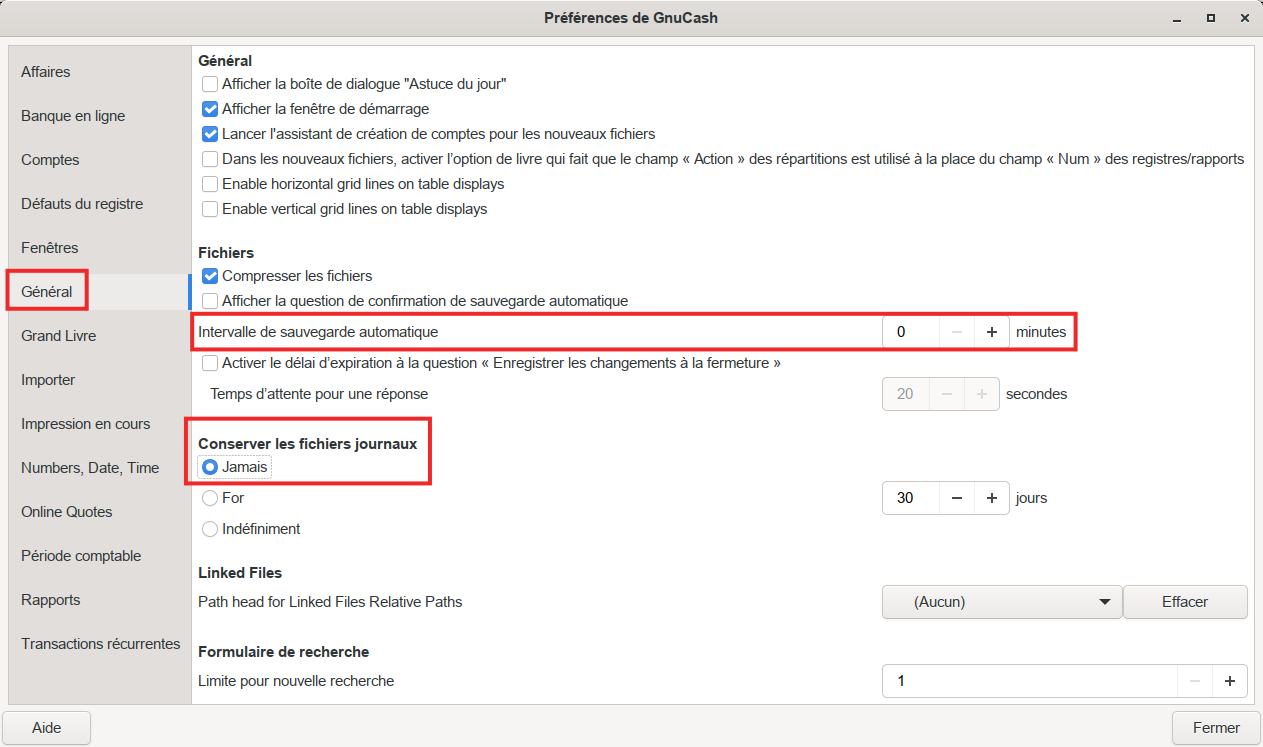Screen dimensions: 1263x747
Task: Click the "Aide" help button
Action: [47, 728]
